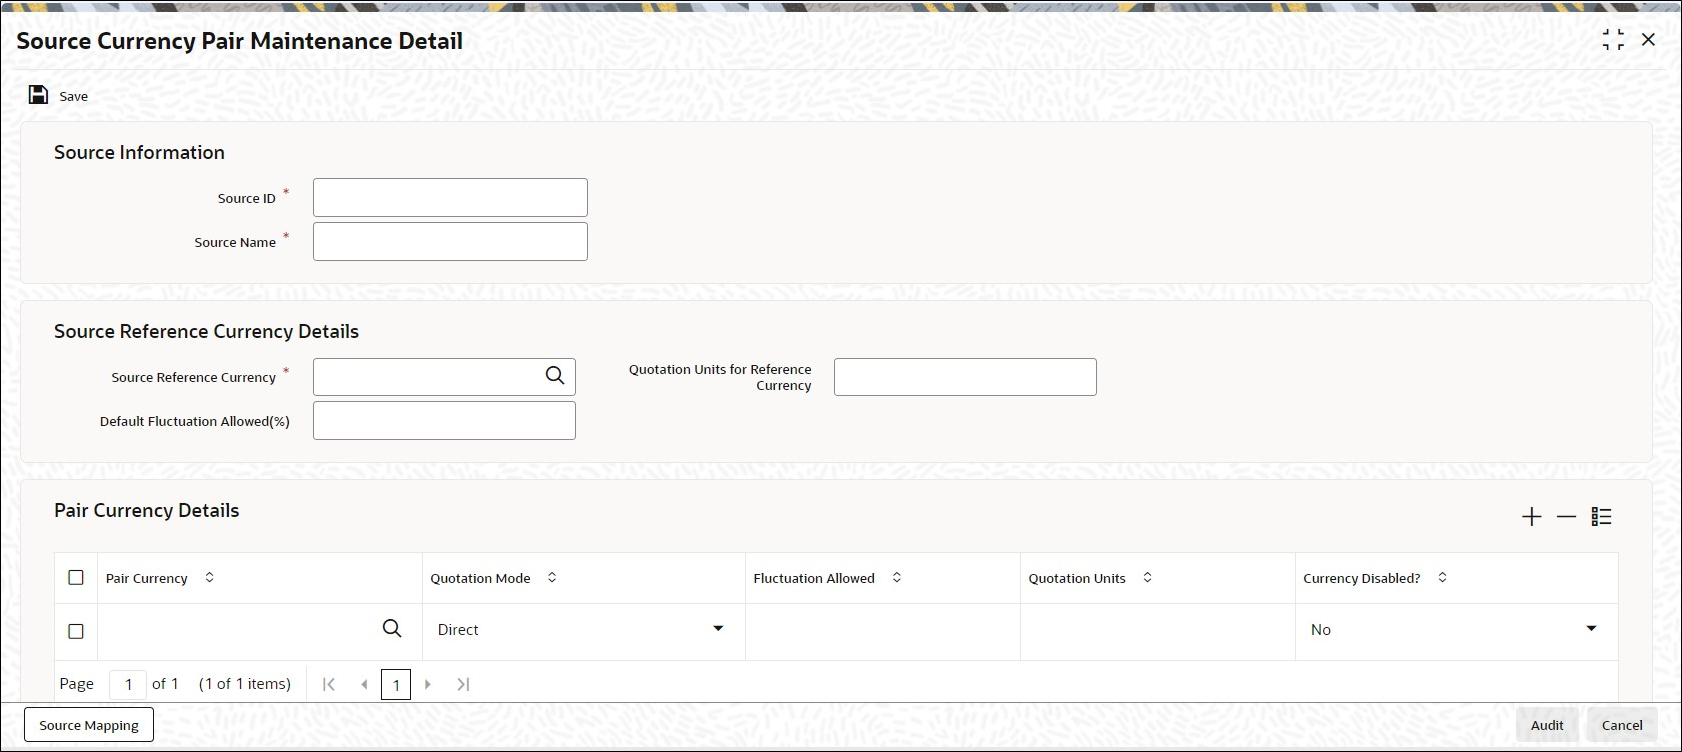Viewport: 1682px width, 752px height.
Task: Tick the checkbox for the first pair currency row
Action: pos(76,631)
